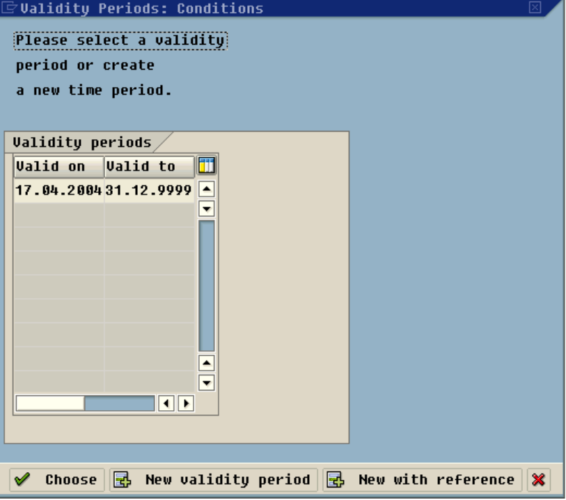Close window via title bar close icon
This screenshot has height=500, width=566.
pos(535,7)
